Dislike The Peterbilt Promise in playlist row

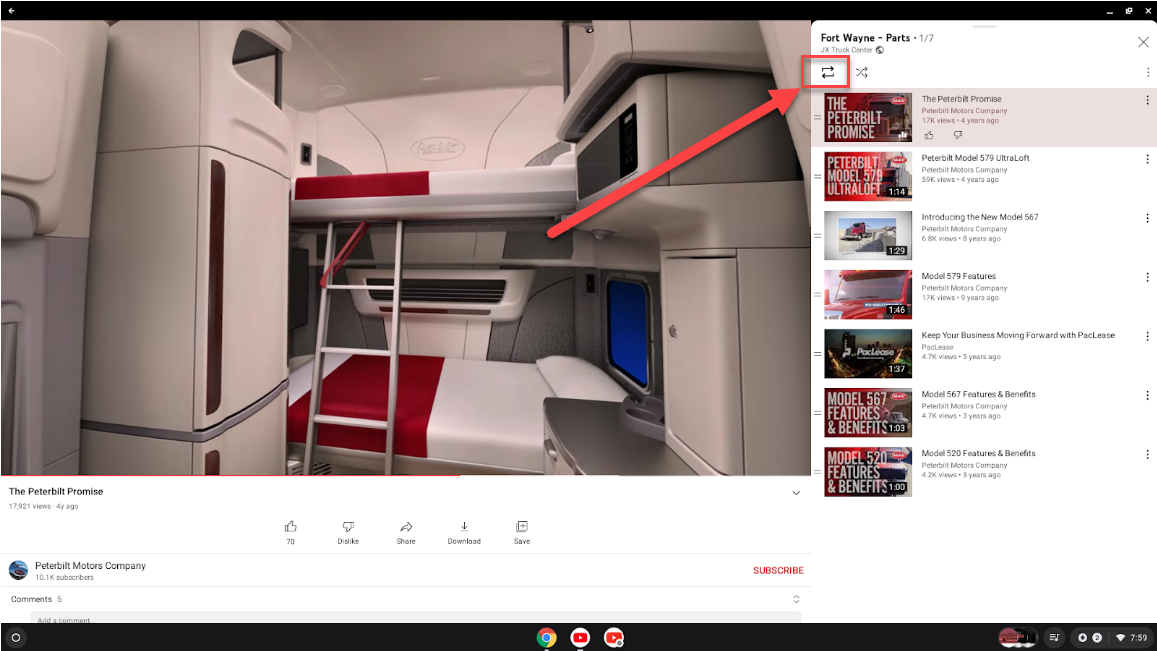click(957, 135)
